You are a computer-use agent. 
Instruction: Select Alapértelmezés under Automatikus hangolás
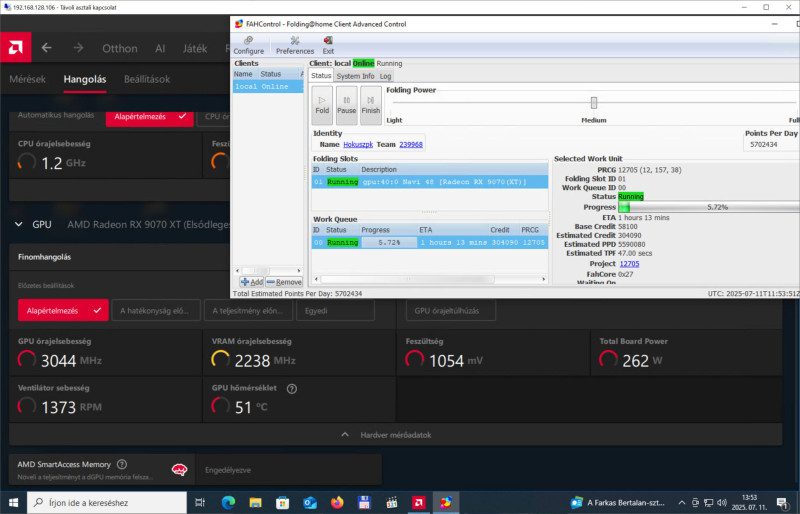149,117
